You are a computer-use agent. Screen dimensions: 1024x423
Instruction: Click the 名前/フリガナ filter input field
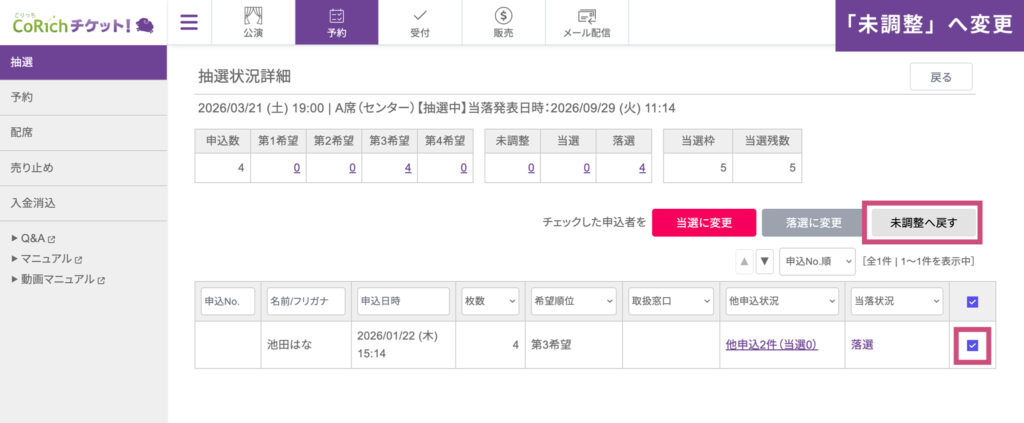tap(306, 301)
